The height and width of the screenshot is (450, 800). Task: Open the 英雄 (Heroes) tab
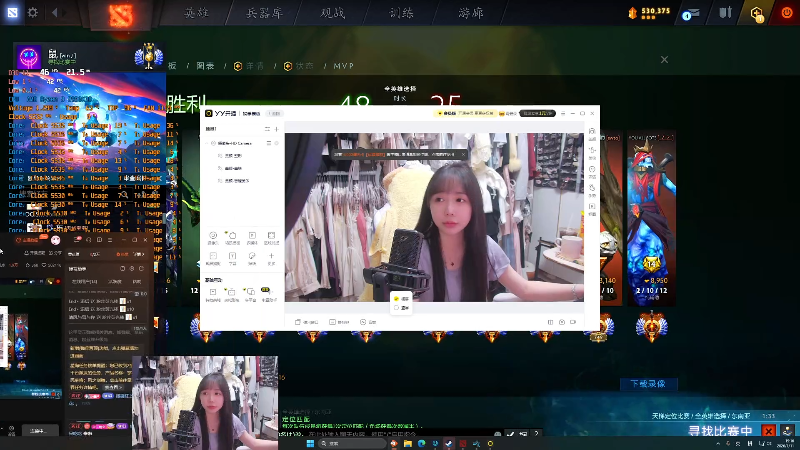196,13
